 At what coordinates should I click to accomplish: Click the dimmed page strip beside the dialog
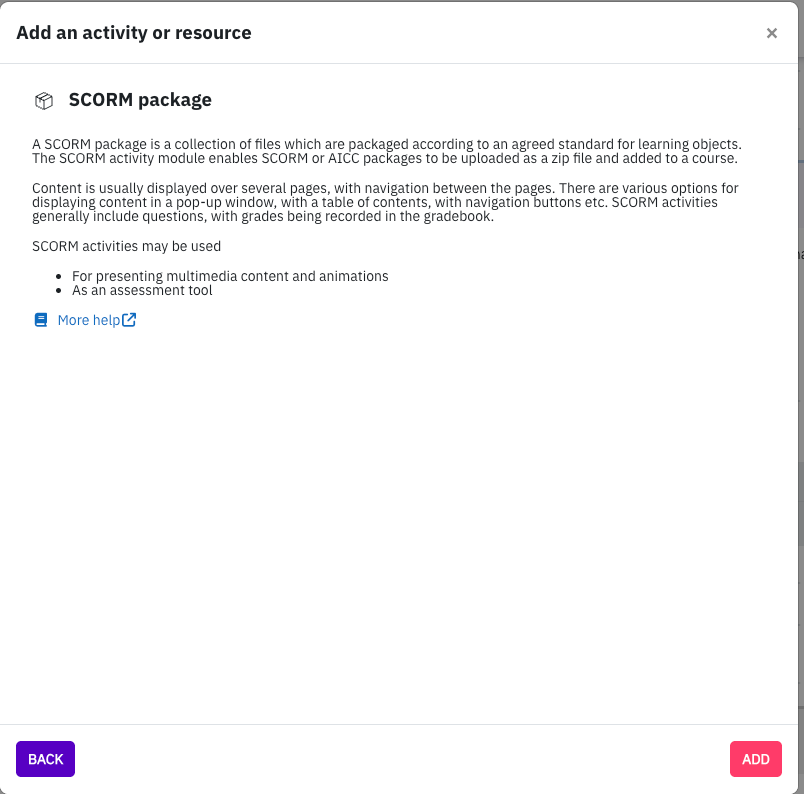pyautogui.click(x=801, y=397)
